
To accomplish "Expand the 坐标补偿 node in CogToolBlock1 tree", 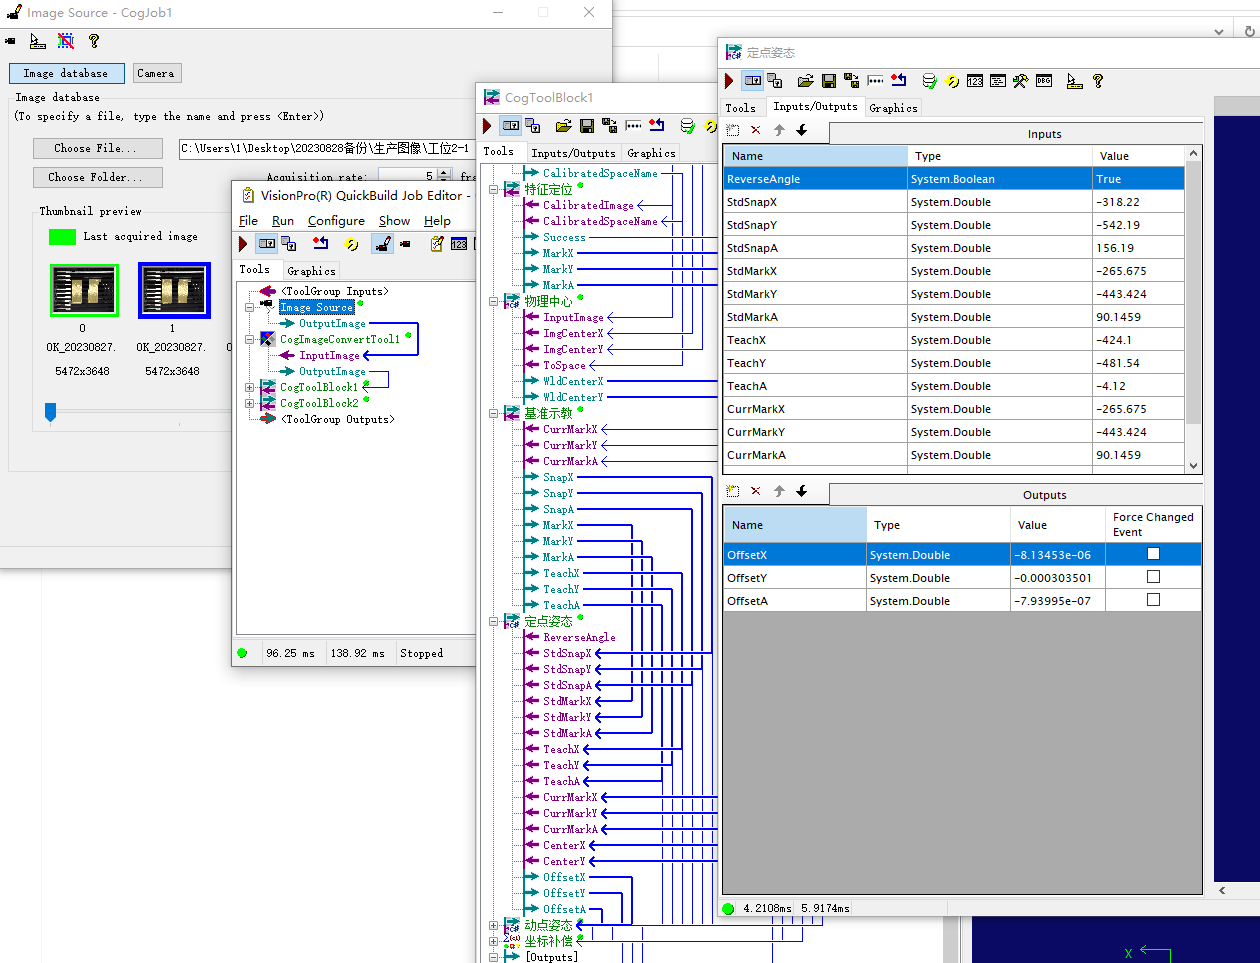I will [x=493, y=941].
